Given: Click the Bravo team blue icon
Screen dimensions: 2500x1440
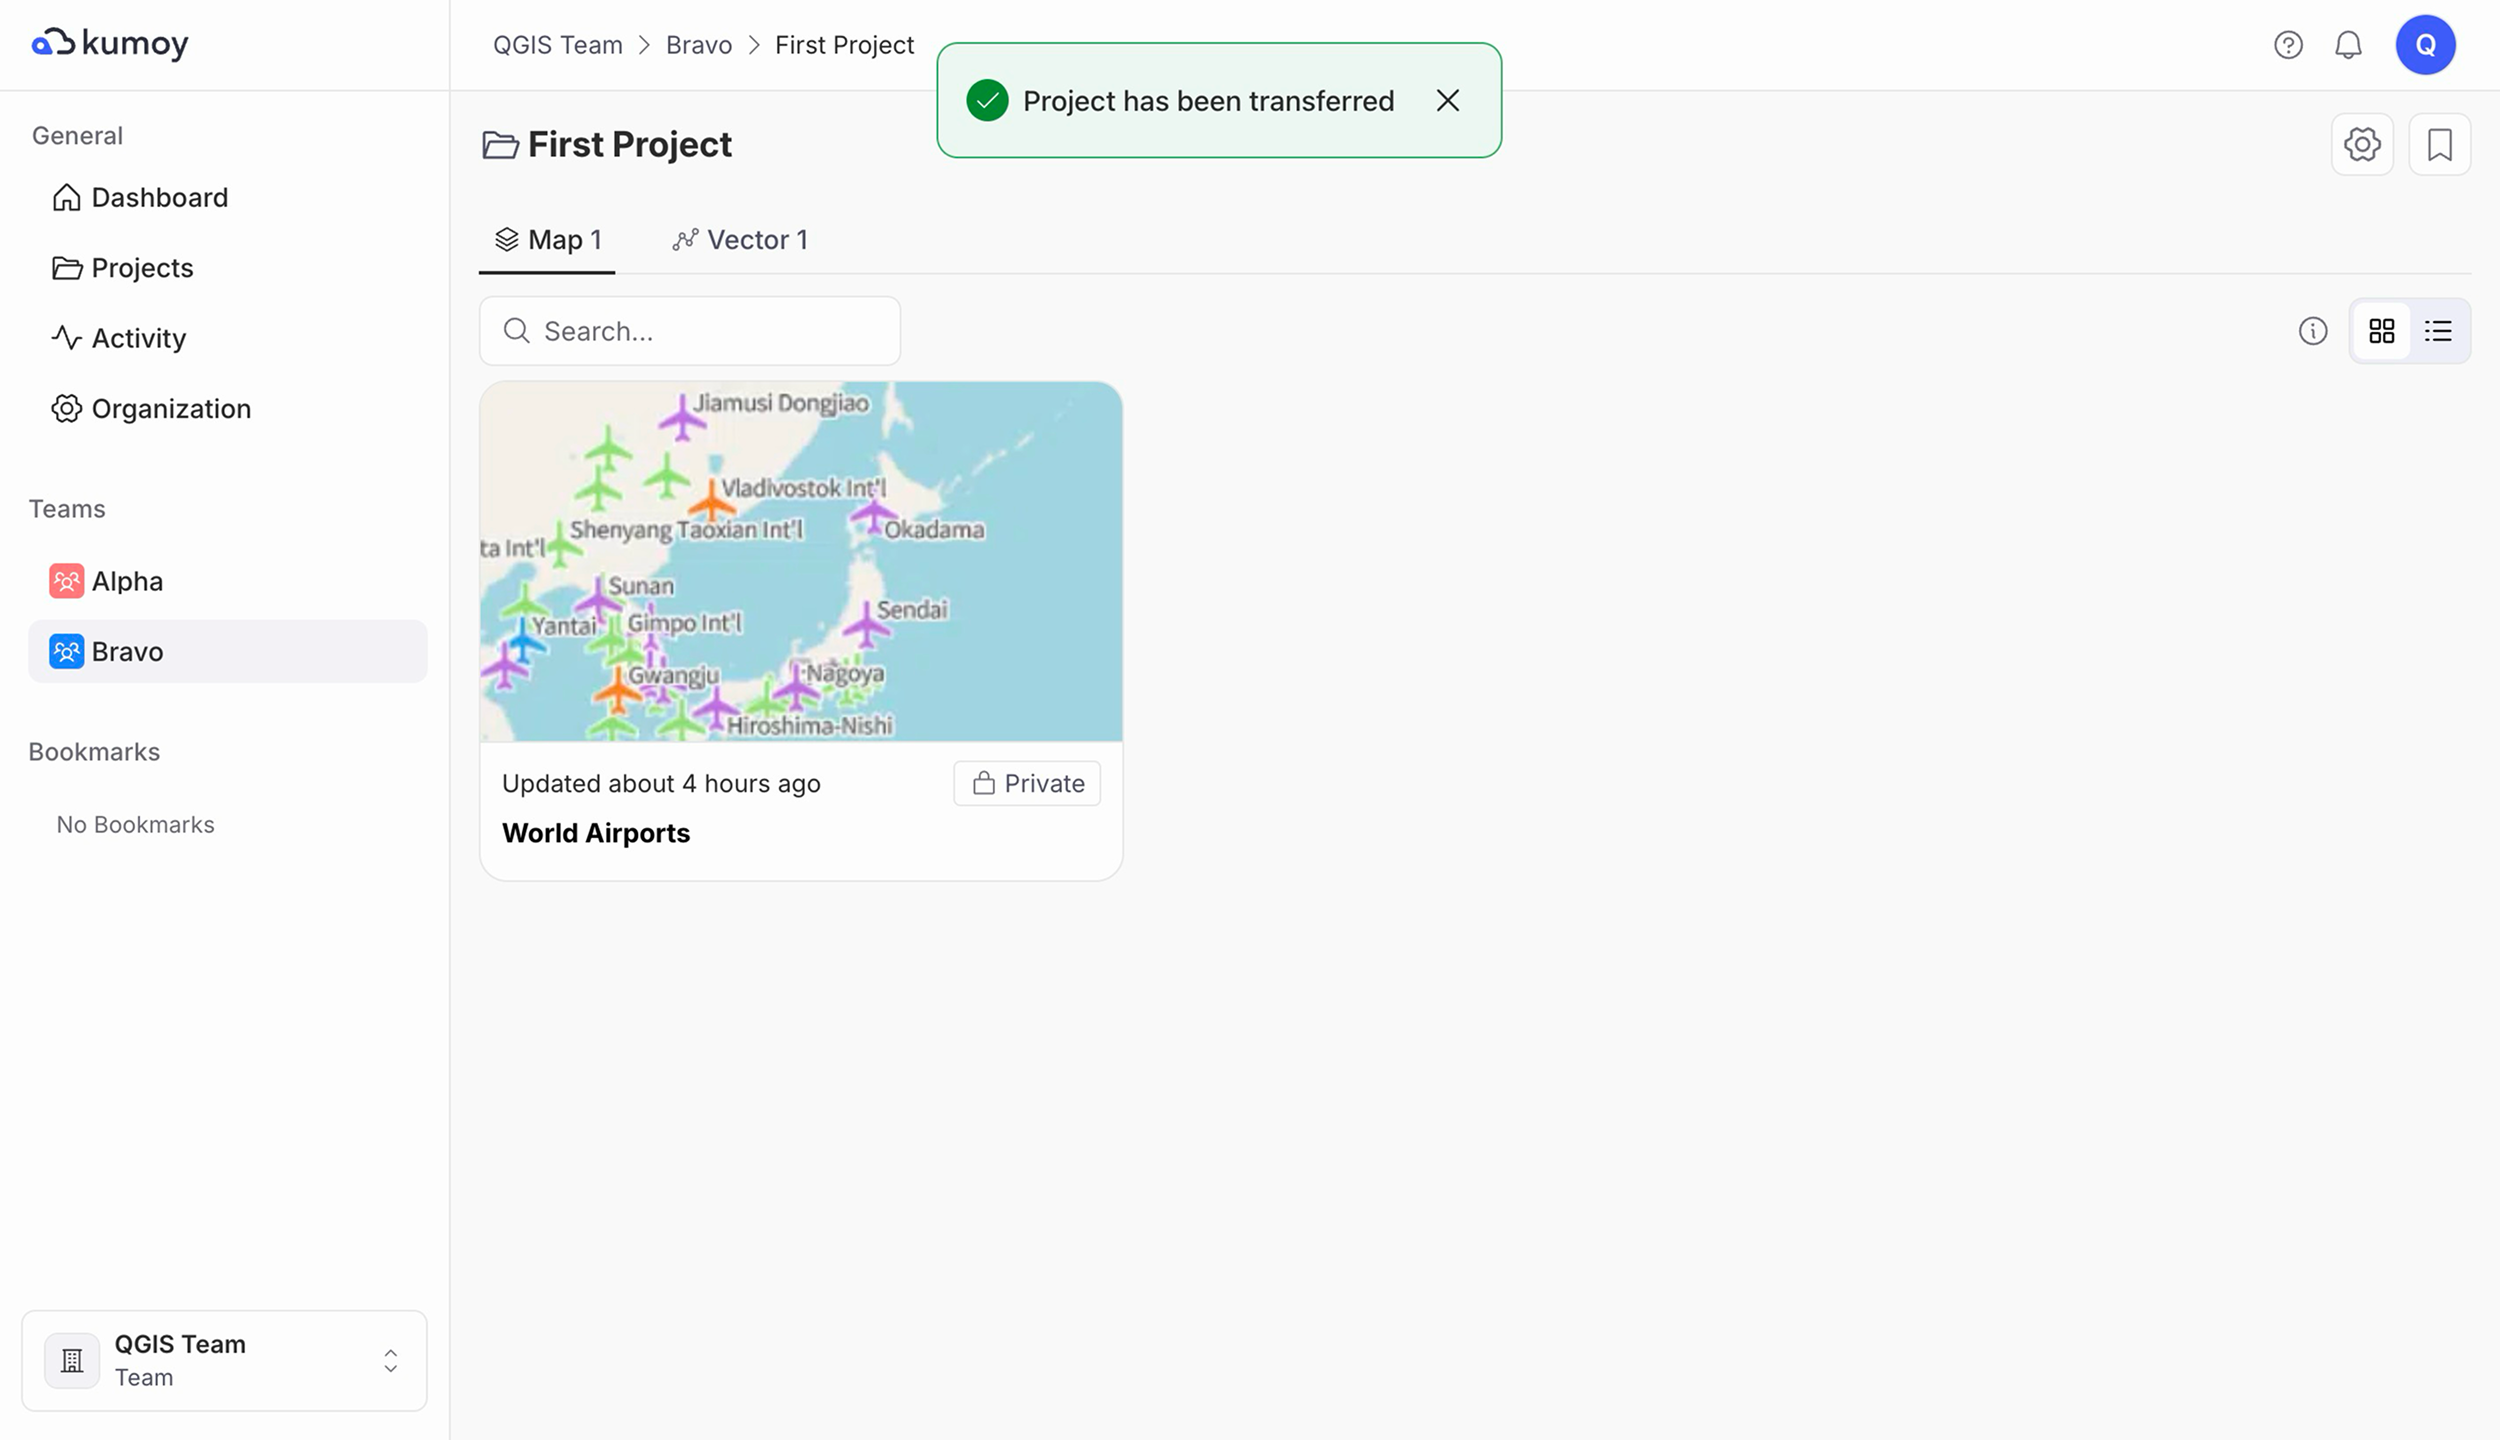Looking at the screenshot, I should click(x=66, y=651).
